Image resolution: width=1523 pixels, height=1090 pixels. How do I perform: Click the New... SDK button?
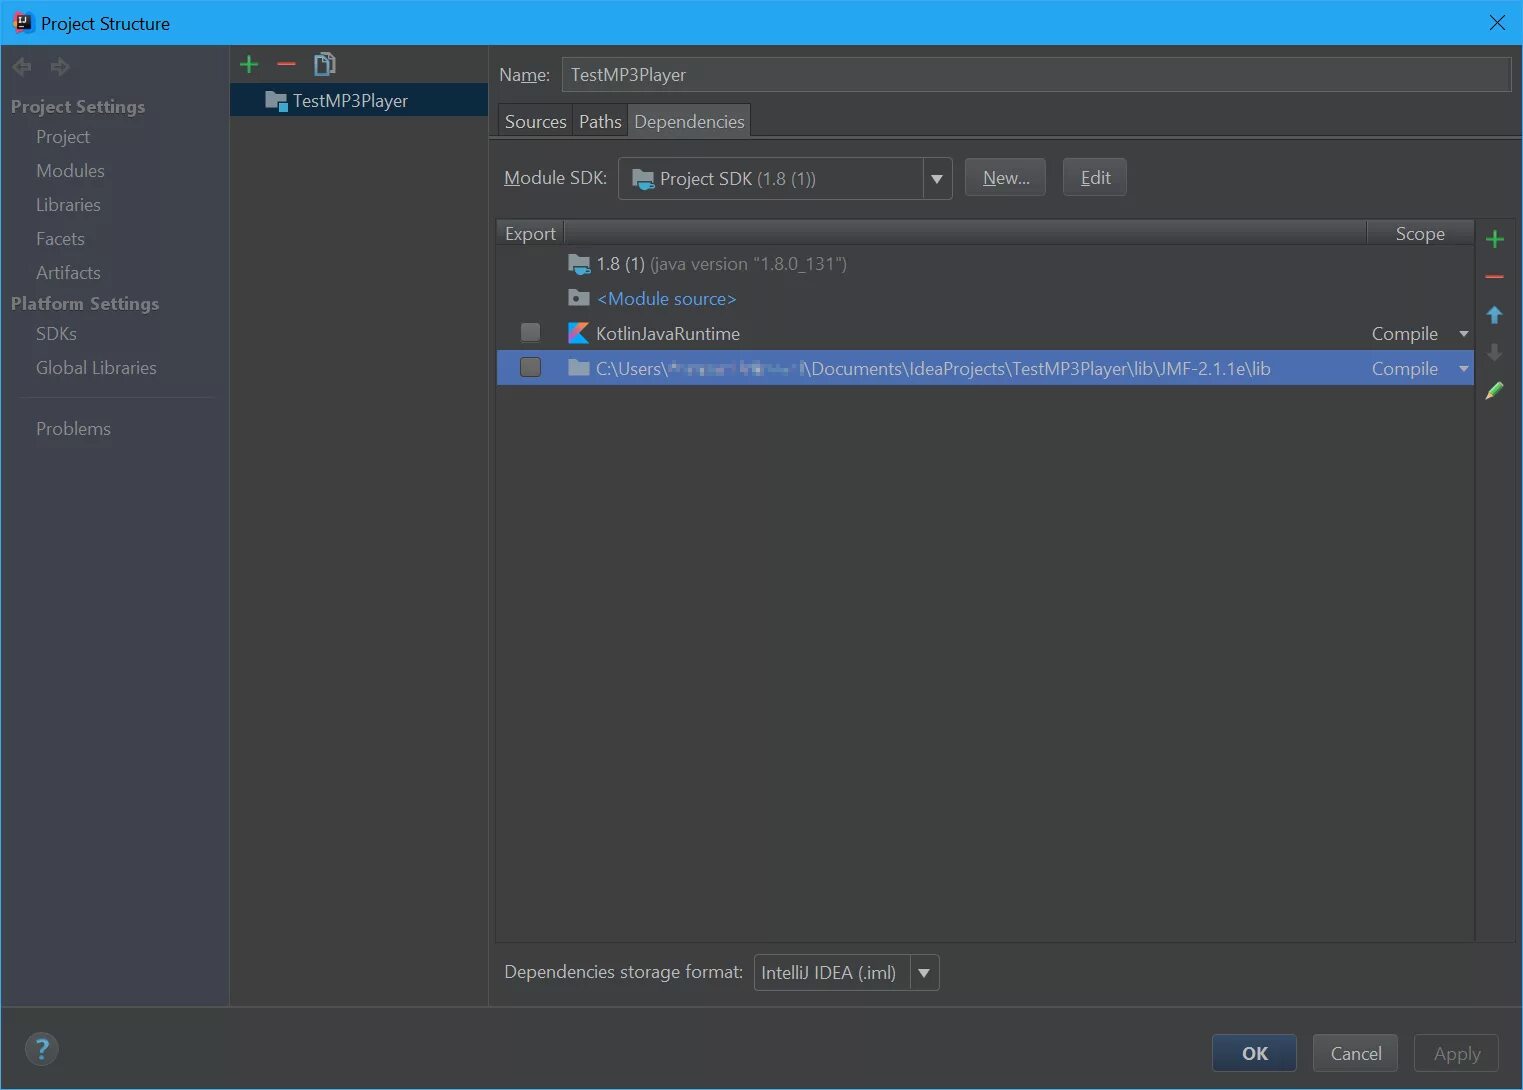point(1005,178)
